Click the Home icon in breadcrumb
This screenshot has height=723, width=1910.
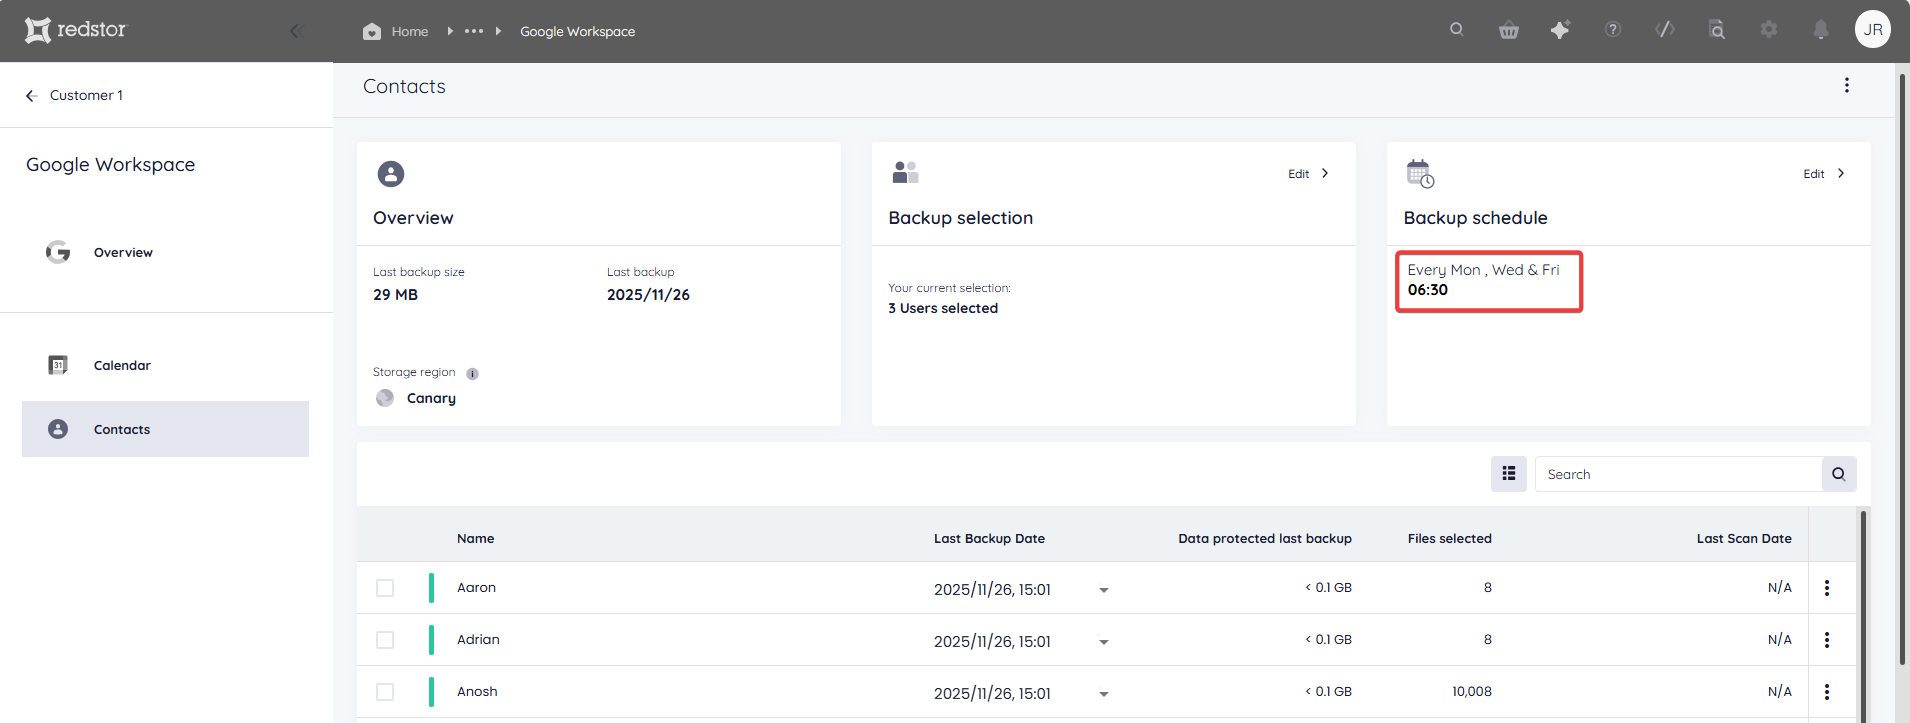(x=372, y=31)
